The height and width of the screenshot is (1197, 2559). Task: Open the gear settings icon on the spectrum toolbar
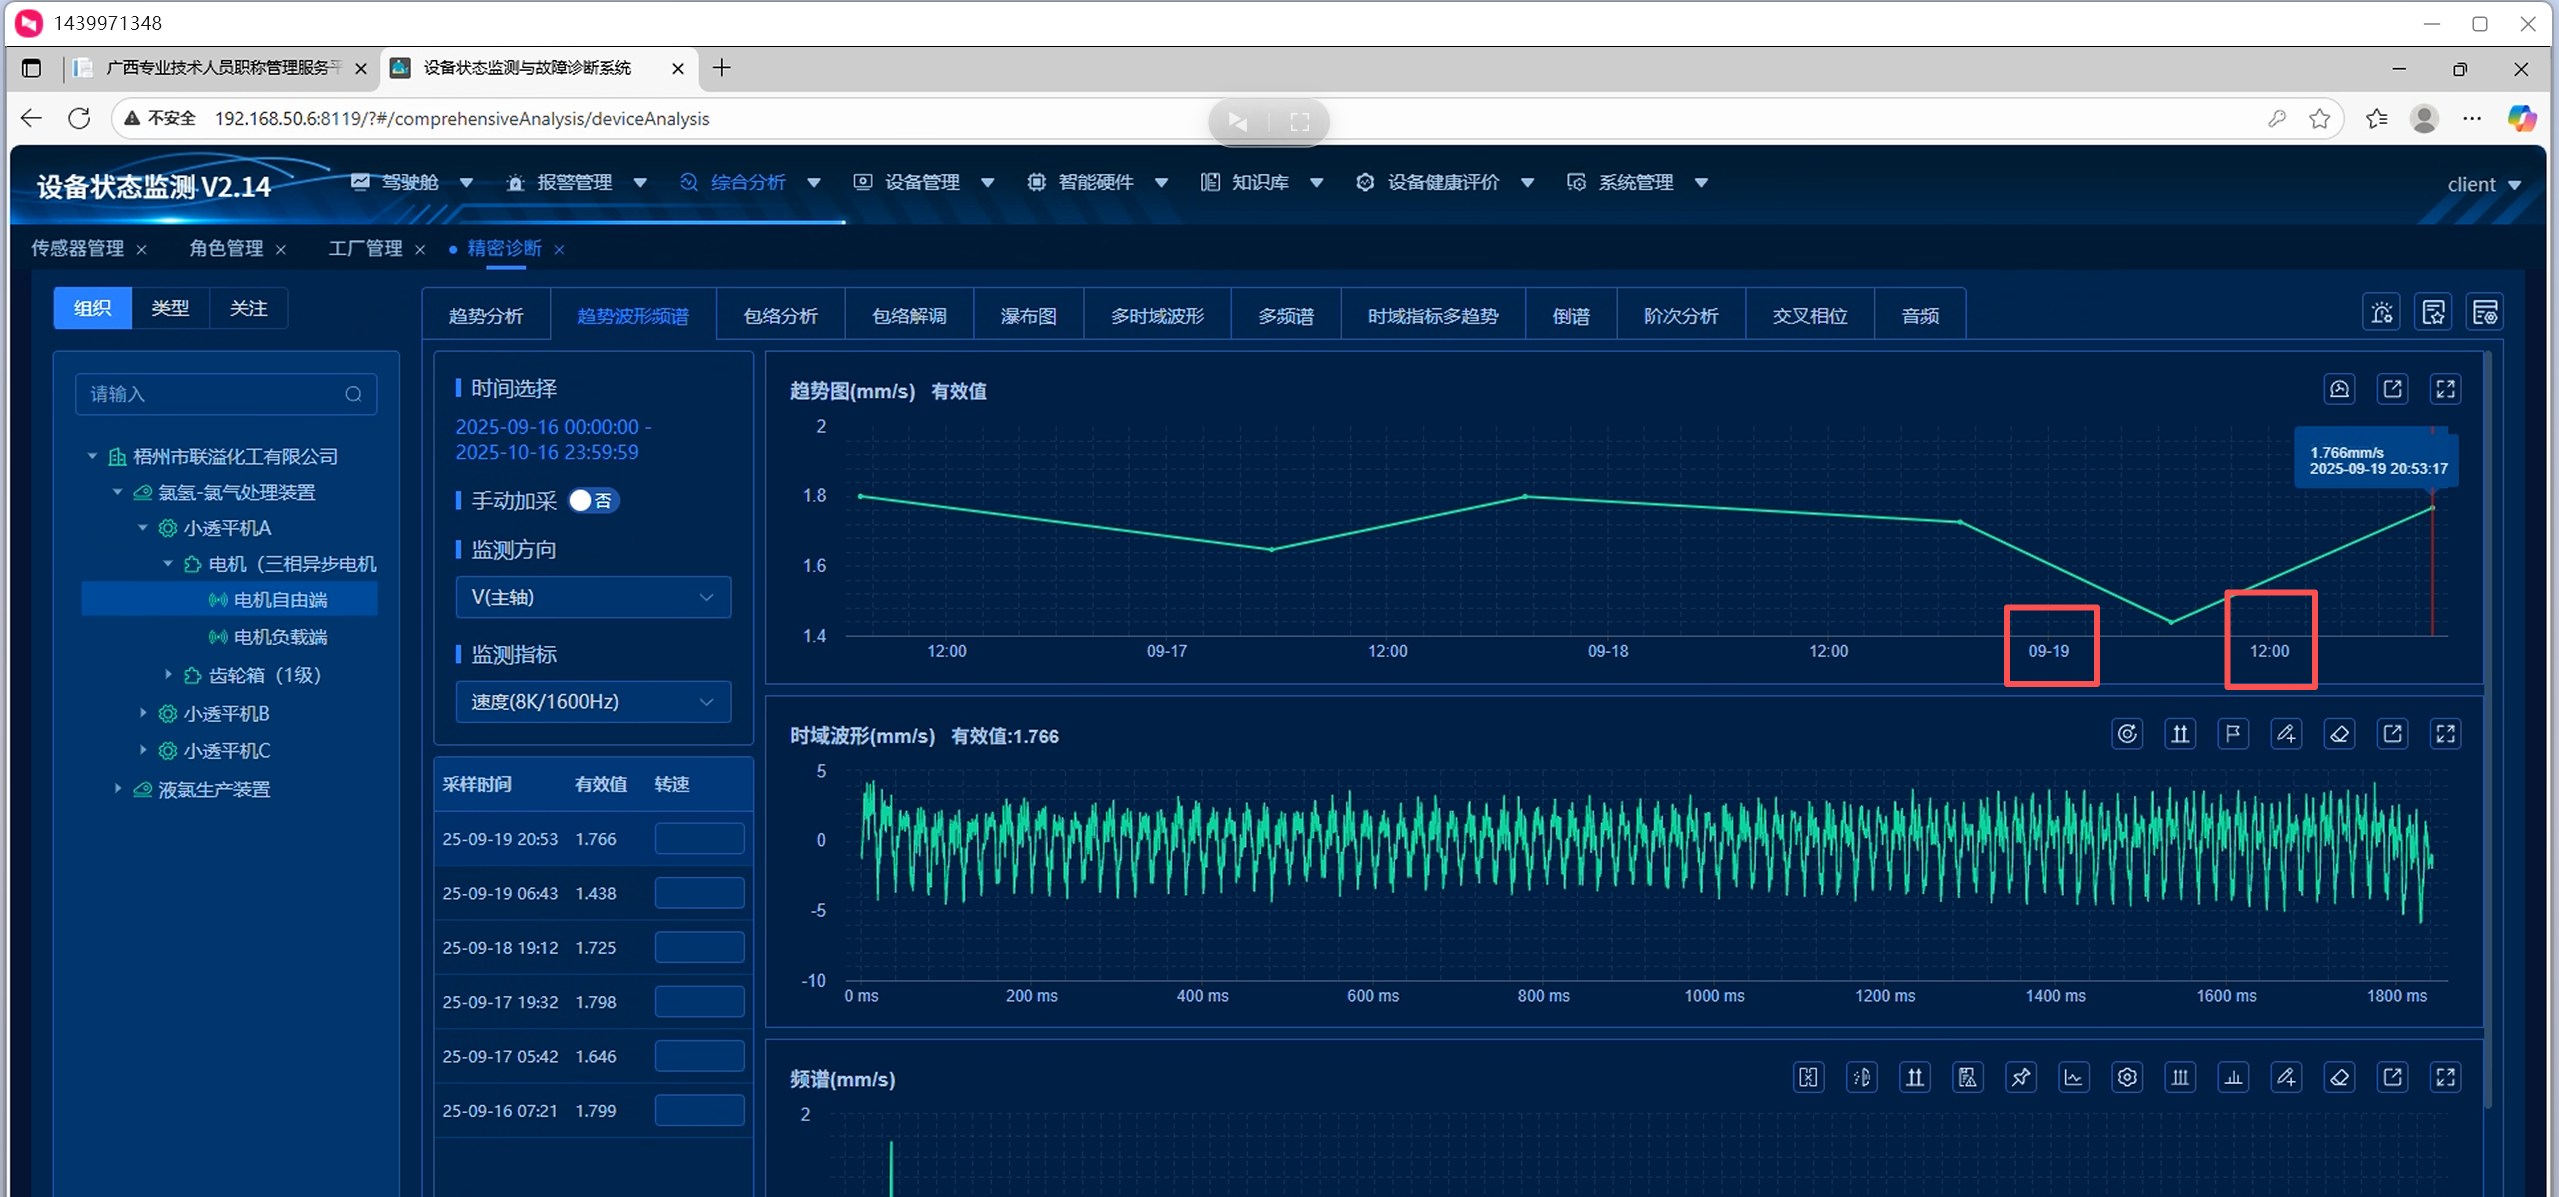[x=2127, y=1077]
